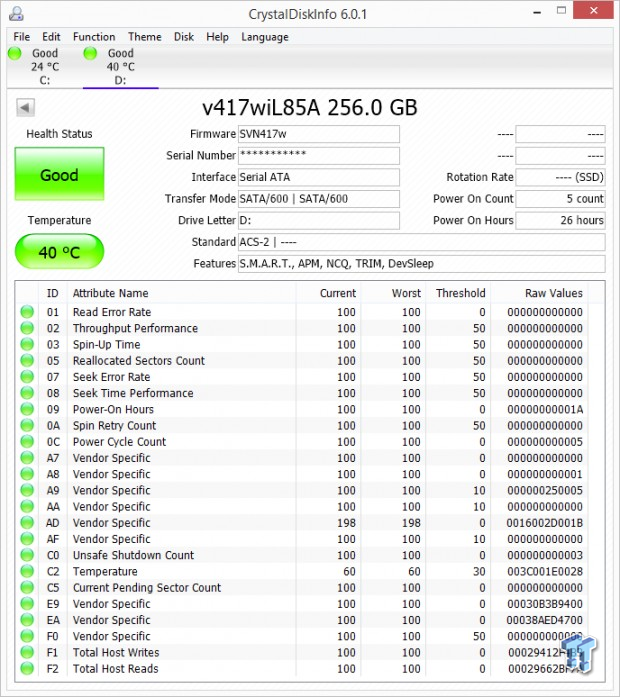Select the C: drive tab
The image size is (620, 697).
(44, 67)
